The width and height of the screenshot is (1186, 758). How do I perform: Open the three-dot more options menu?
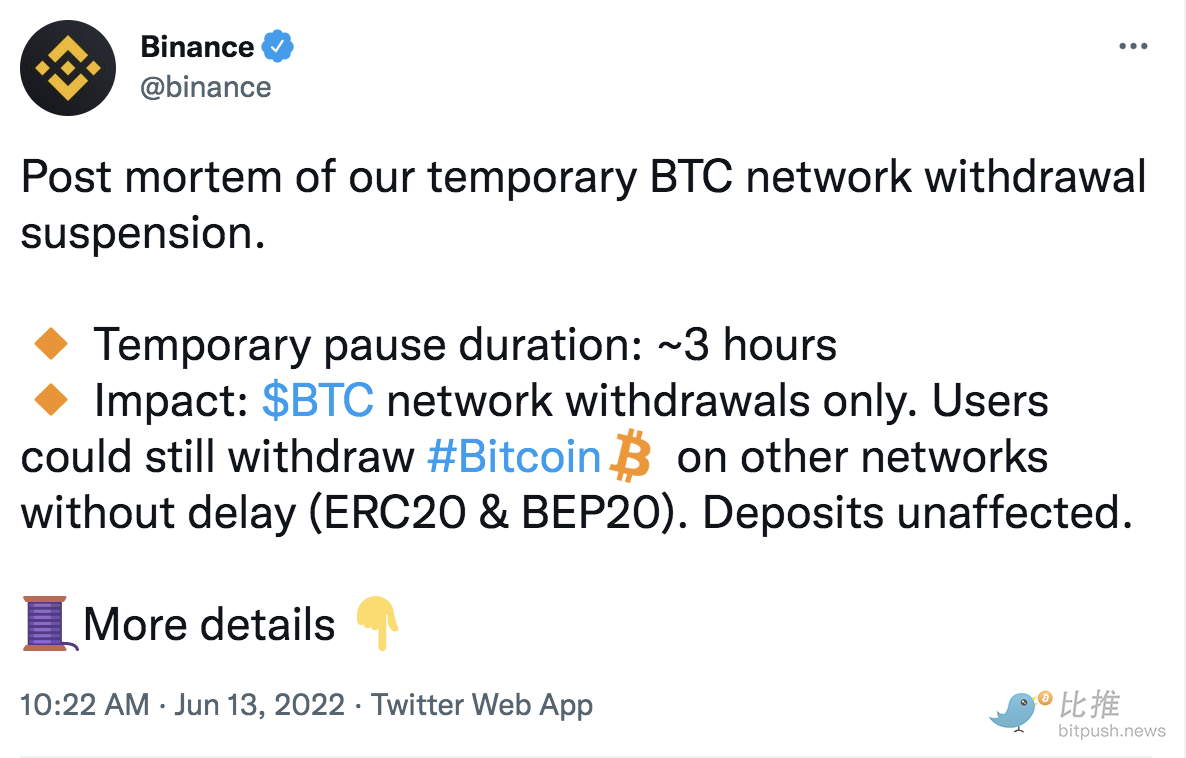pos(1133,47)
